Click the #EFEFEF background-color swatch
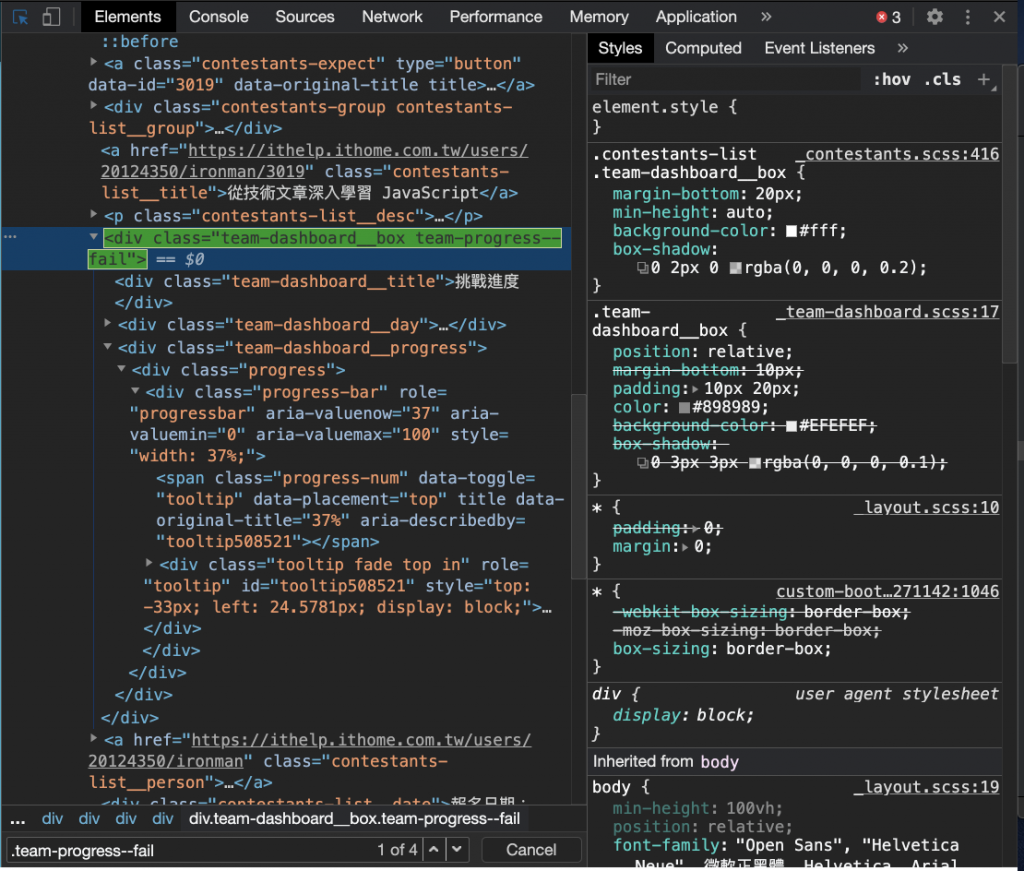The width and height of the screenshot is (1024, 871). point(792,426)
